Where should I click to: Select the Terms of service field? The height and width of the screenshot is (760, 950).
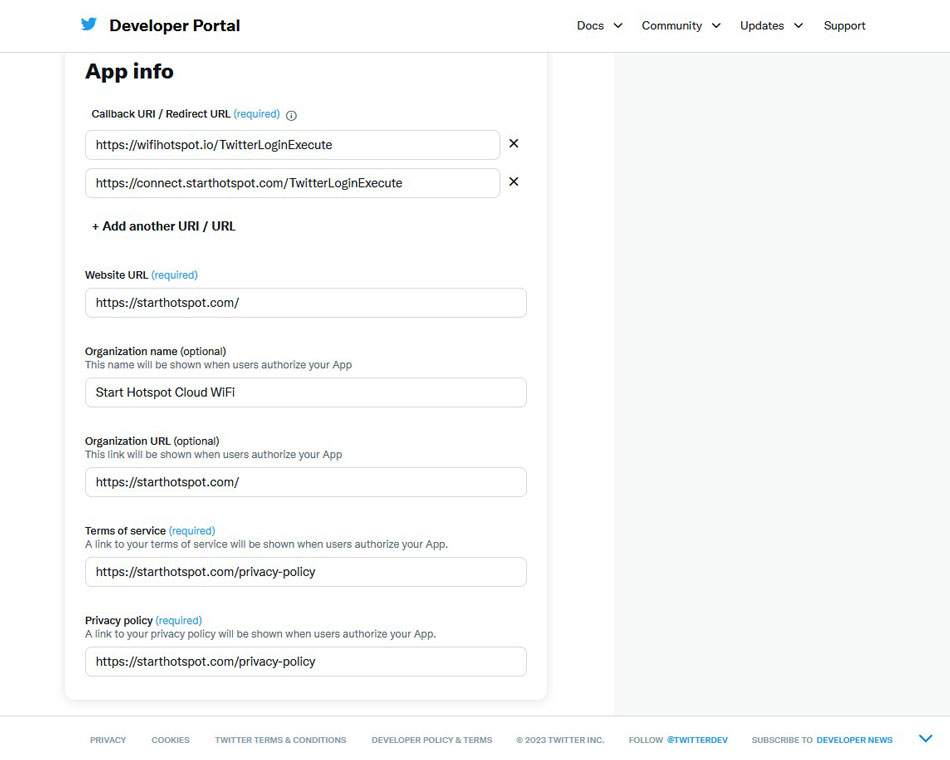coord(305,572)
